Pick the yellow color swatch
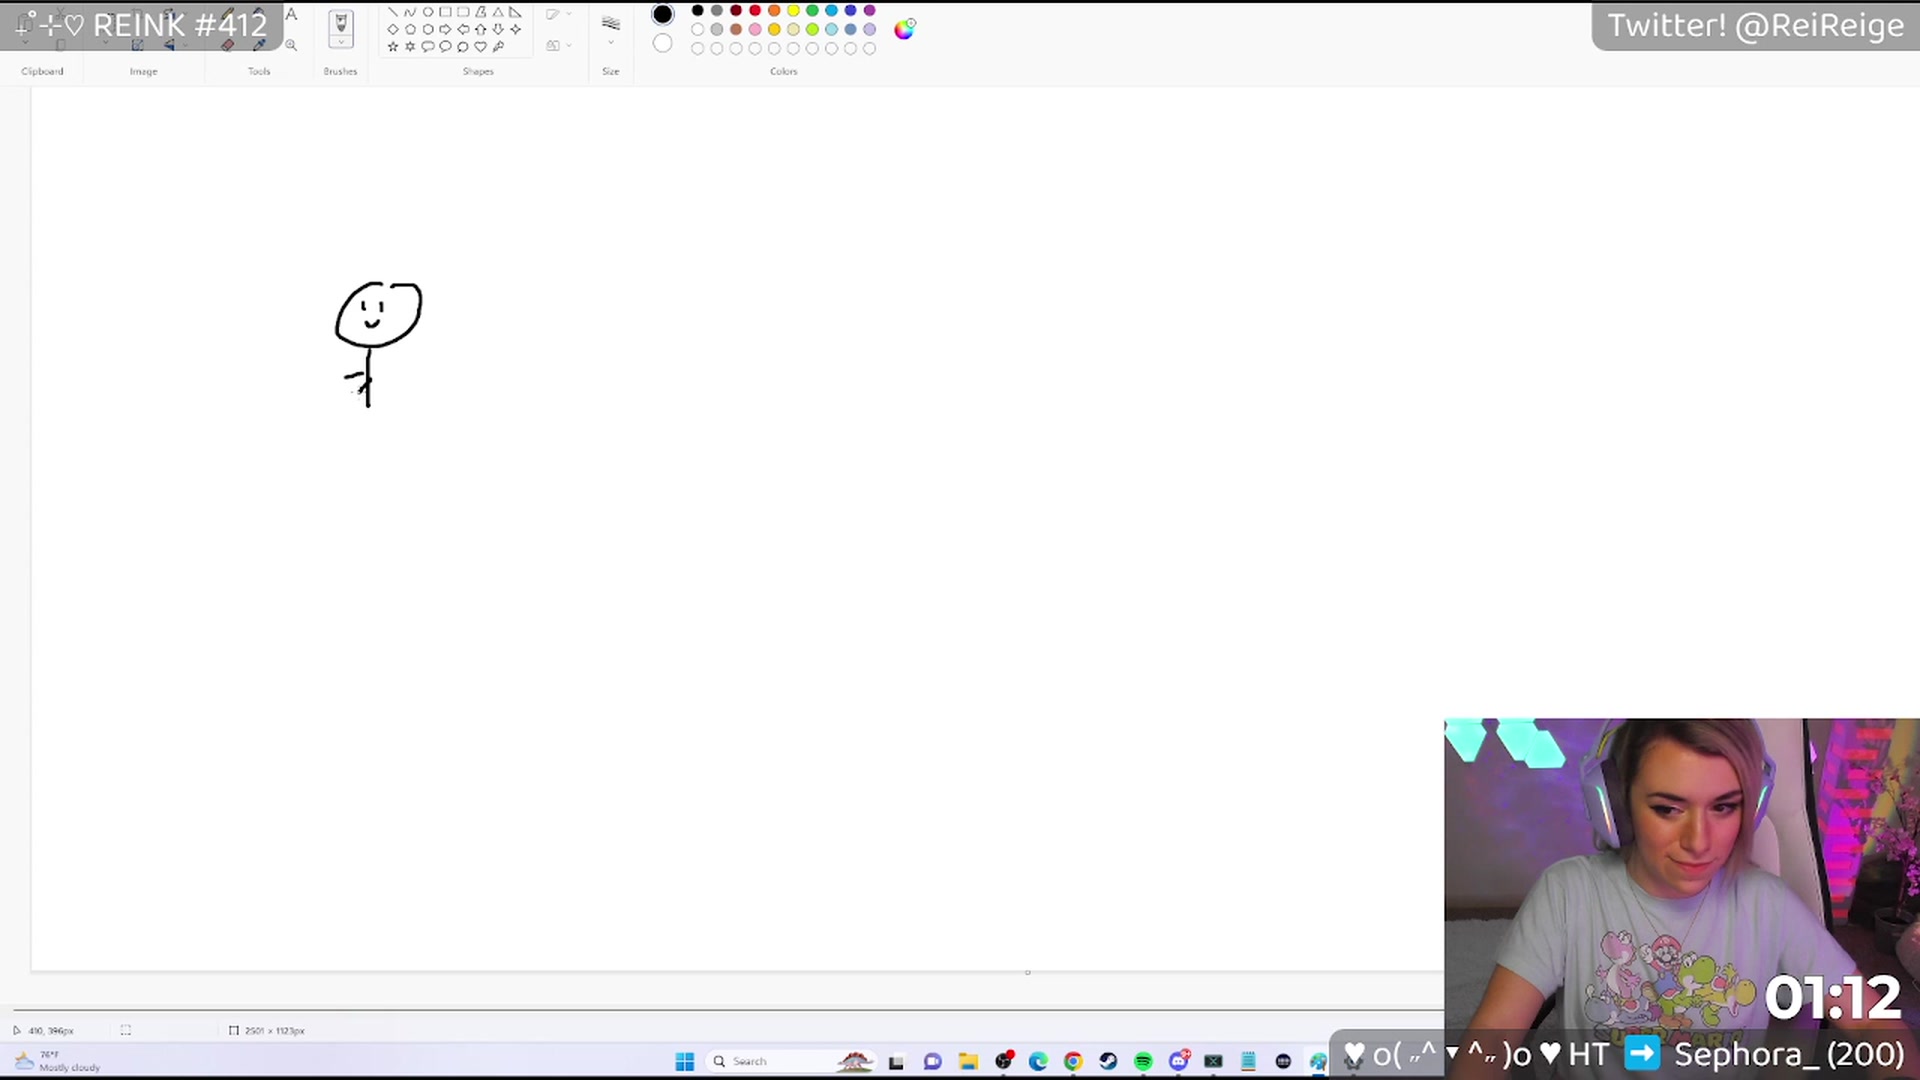This screenshot has height=1080, width=1920. tap(793, 10)
